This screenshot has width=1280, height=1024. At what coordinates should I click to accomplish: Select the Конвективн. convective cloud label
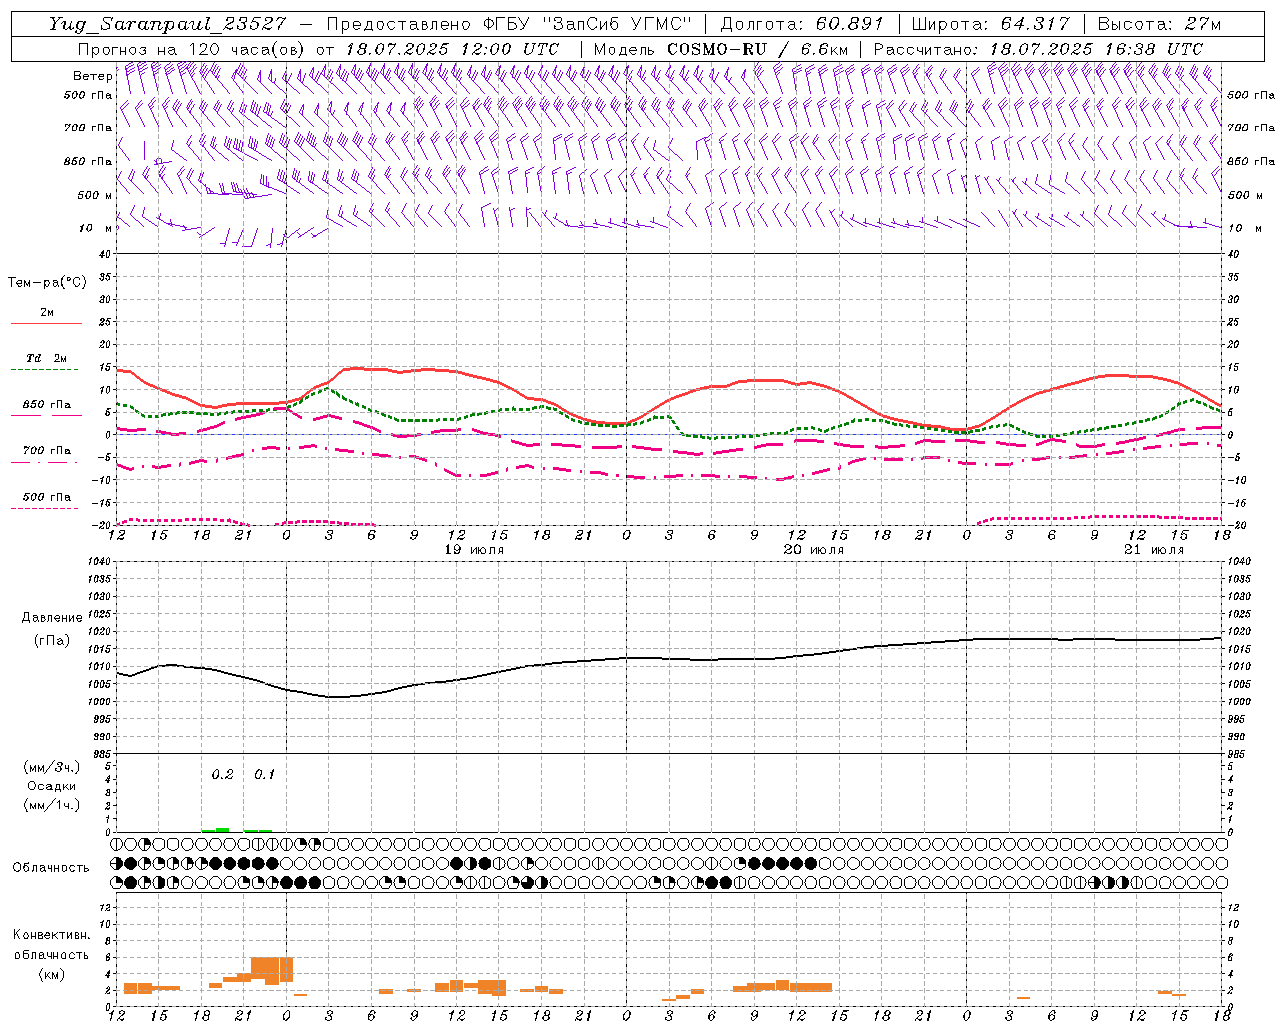coord(51,935)
